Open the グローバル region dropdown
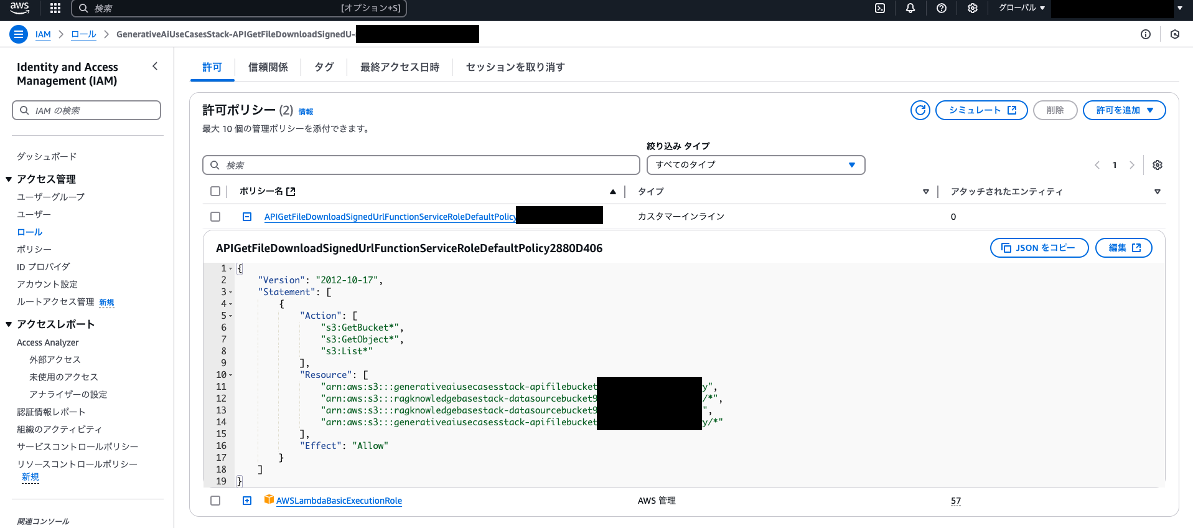 tap(1021, 8)
